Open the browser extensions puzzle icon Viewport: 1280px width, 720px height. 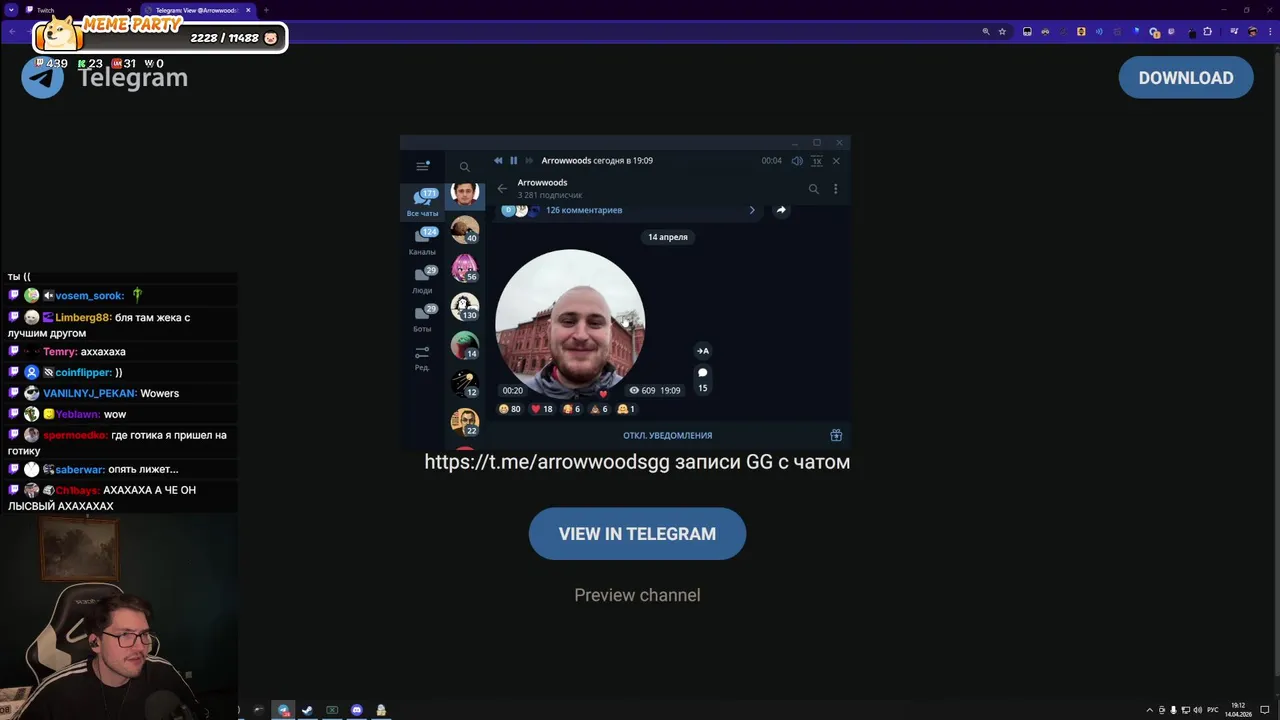coord(1208,32)
